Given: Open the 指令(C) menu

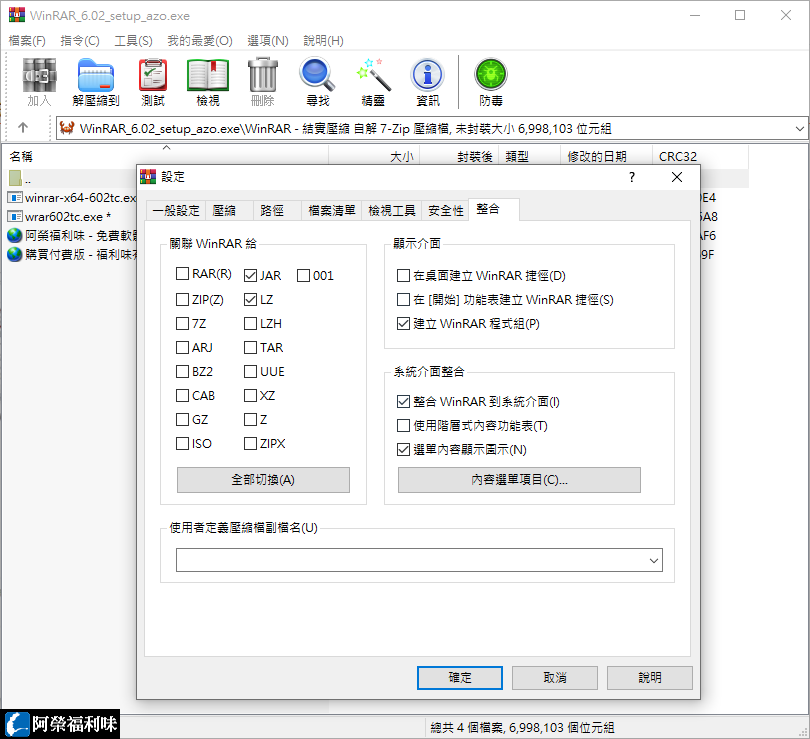Looking at the screenshot, I should coord(80,41).
